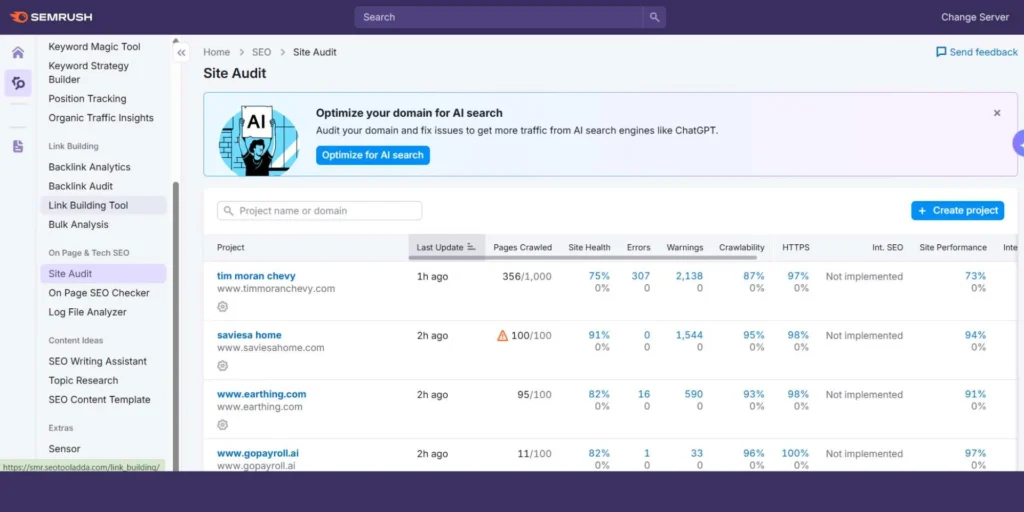This screenshot has height=512, width=1024.
Task: Open the Send feedback link
Action: 976,52
